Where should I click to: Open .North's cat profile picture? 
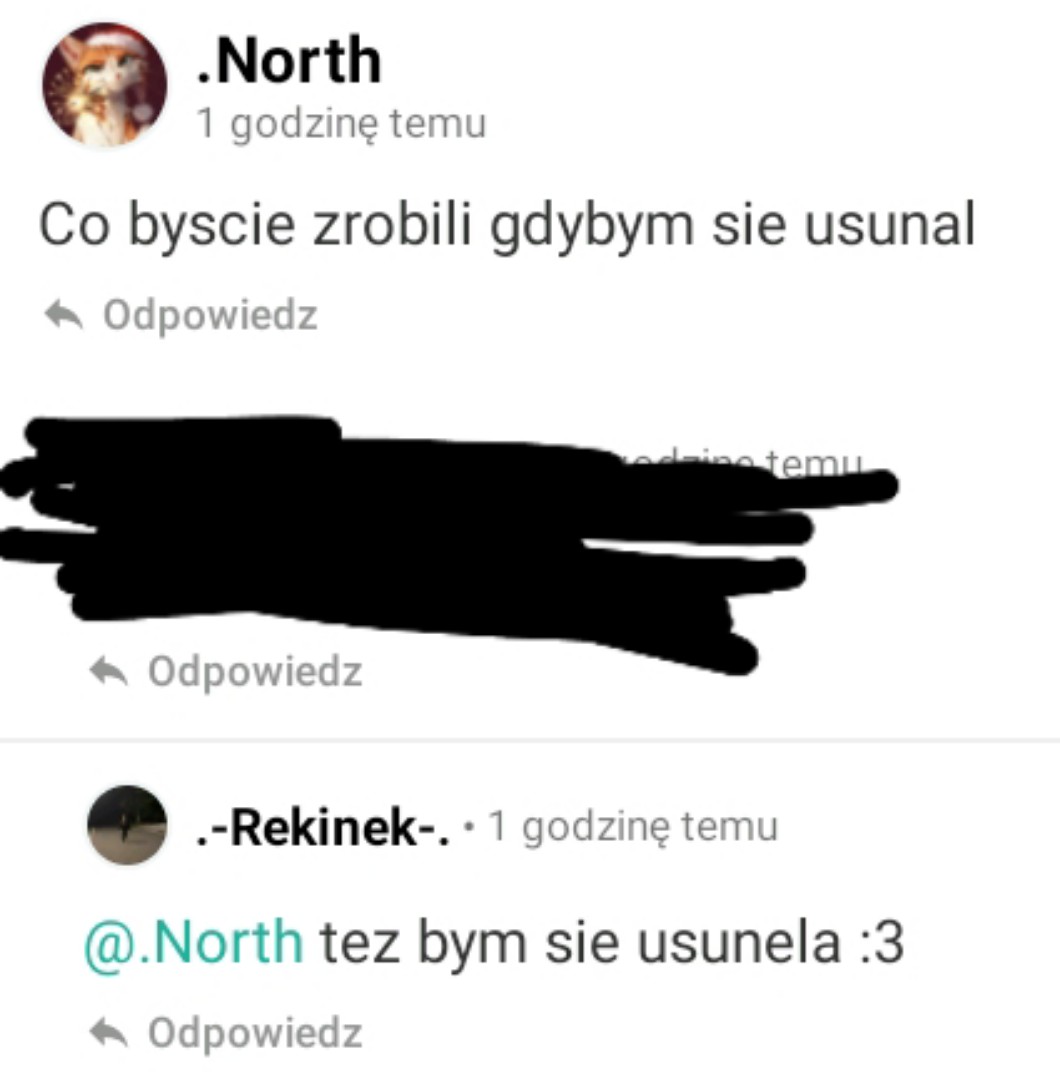pos(105,85)
